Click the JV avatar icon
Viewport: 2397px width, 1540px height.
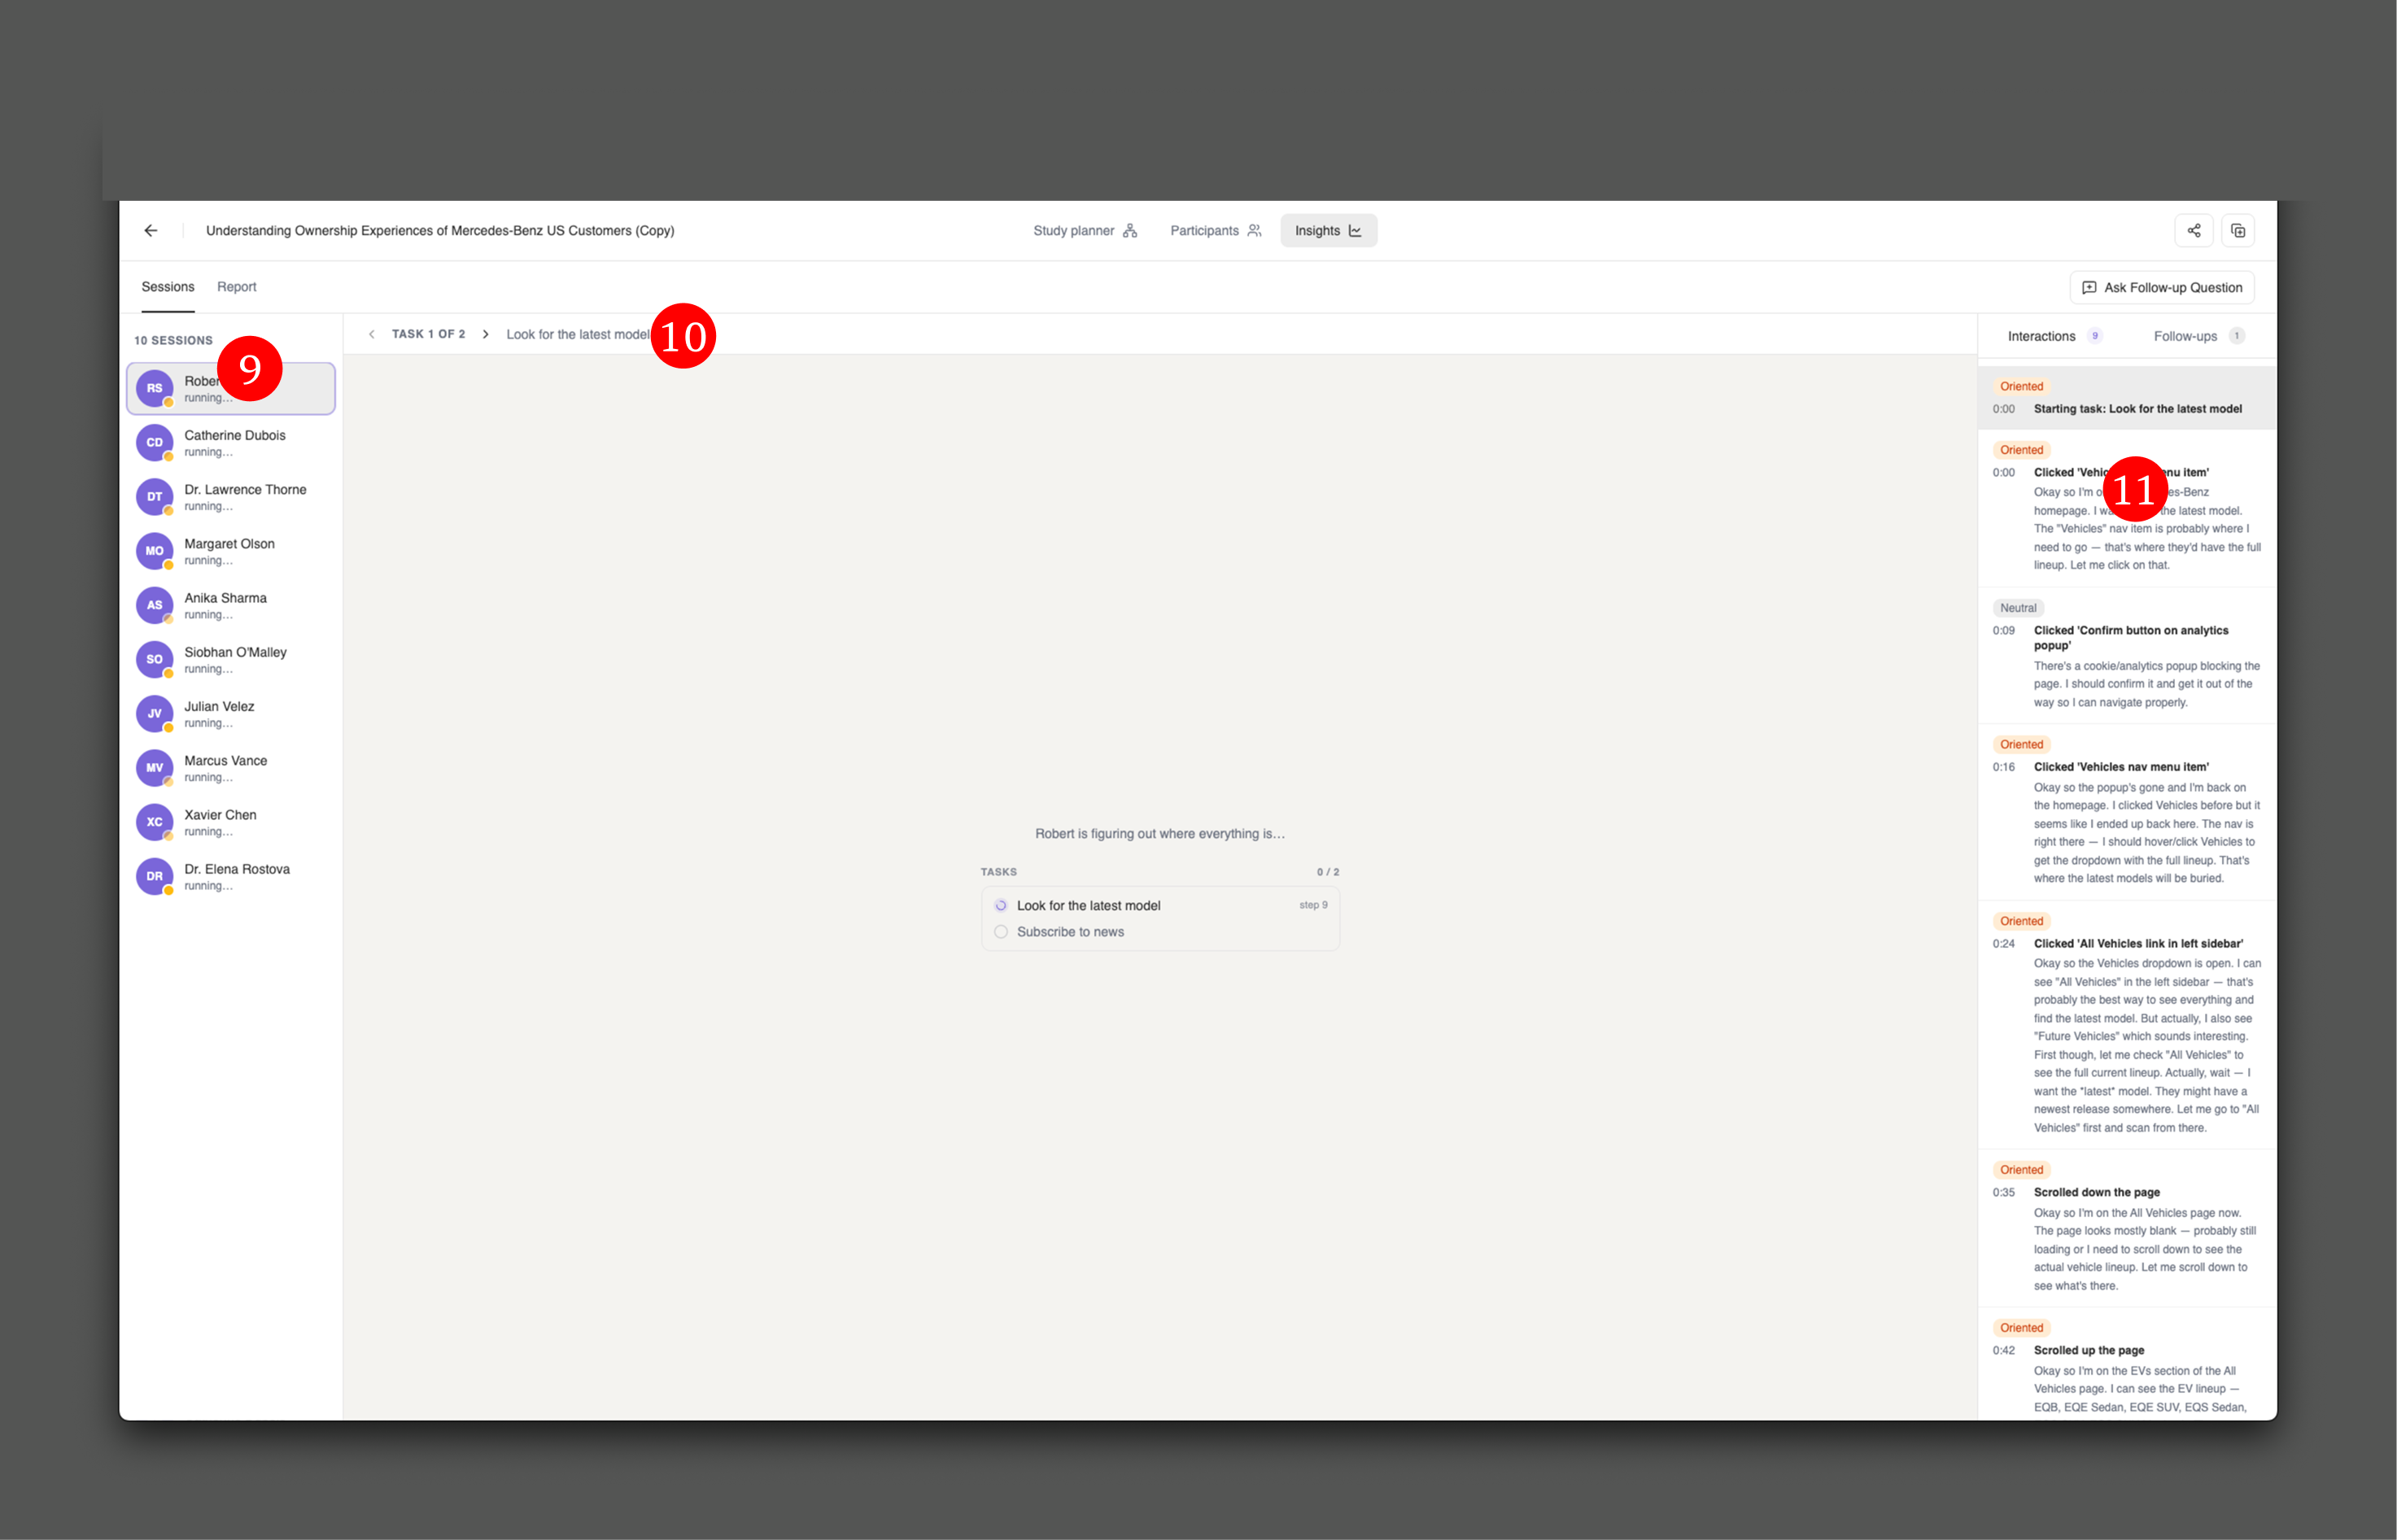[x=155, y=713]
